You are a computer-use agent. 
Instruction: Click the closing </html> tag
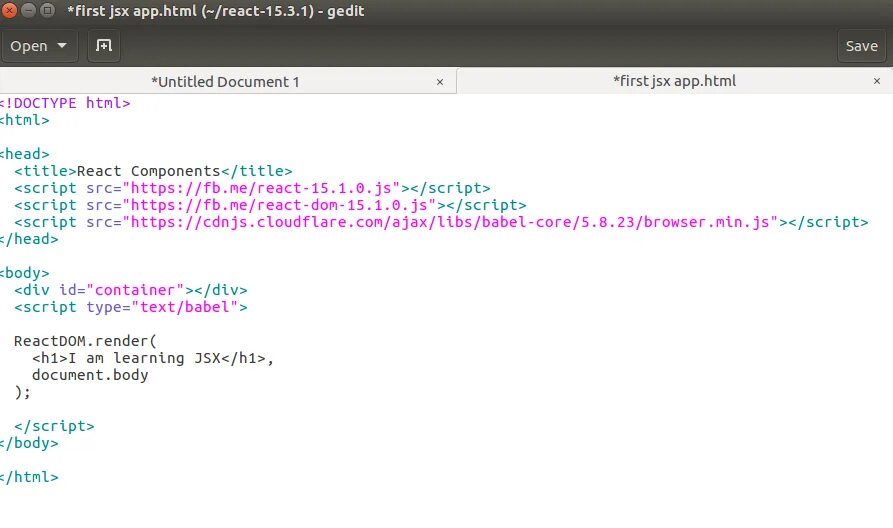pos(29,477)
